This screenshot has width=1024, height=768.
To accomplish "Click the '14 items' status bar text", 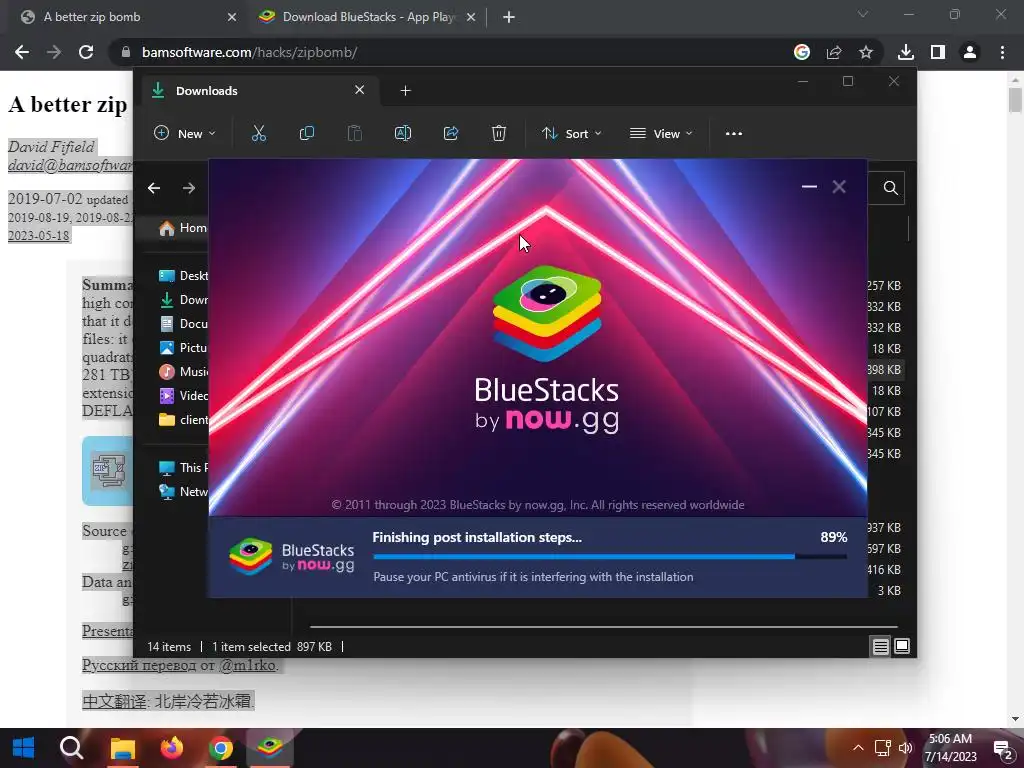I will [x=169, y=647].
